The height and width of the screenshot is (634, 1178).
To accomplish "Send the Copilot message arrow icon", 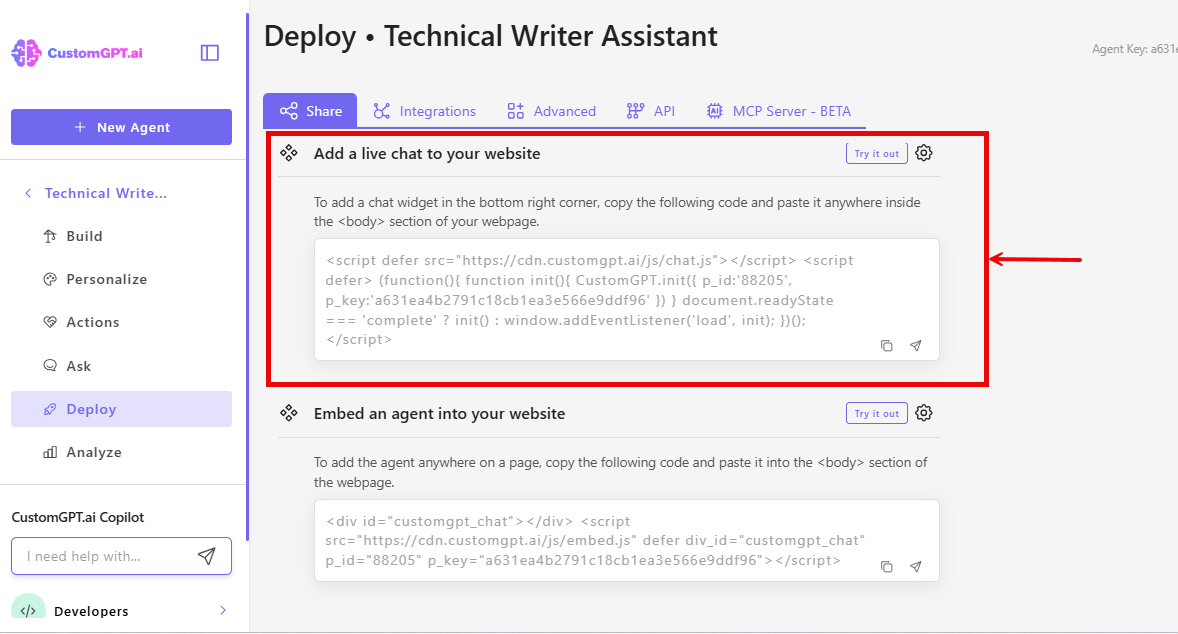I will click(207, 555).
